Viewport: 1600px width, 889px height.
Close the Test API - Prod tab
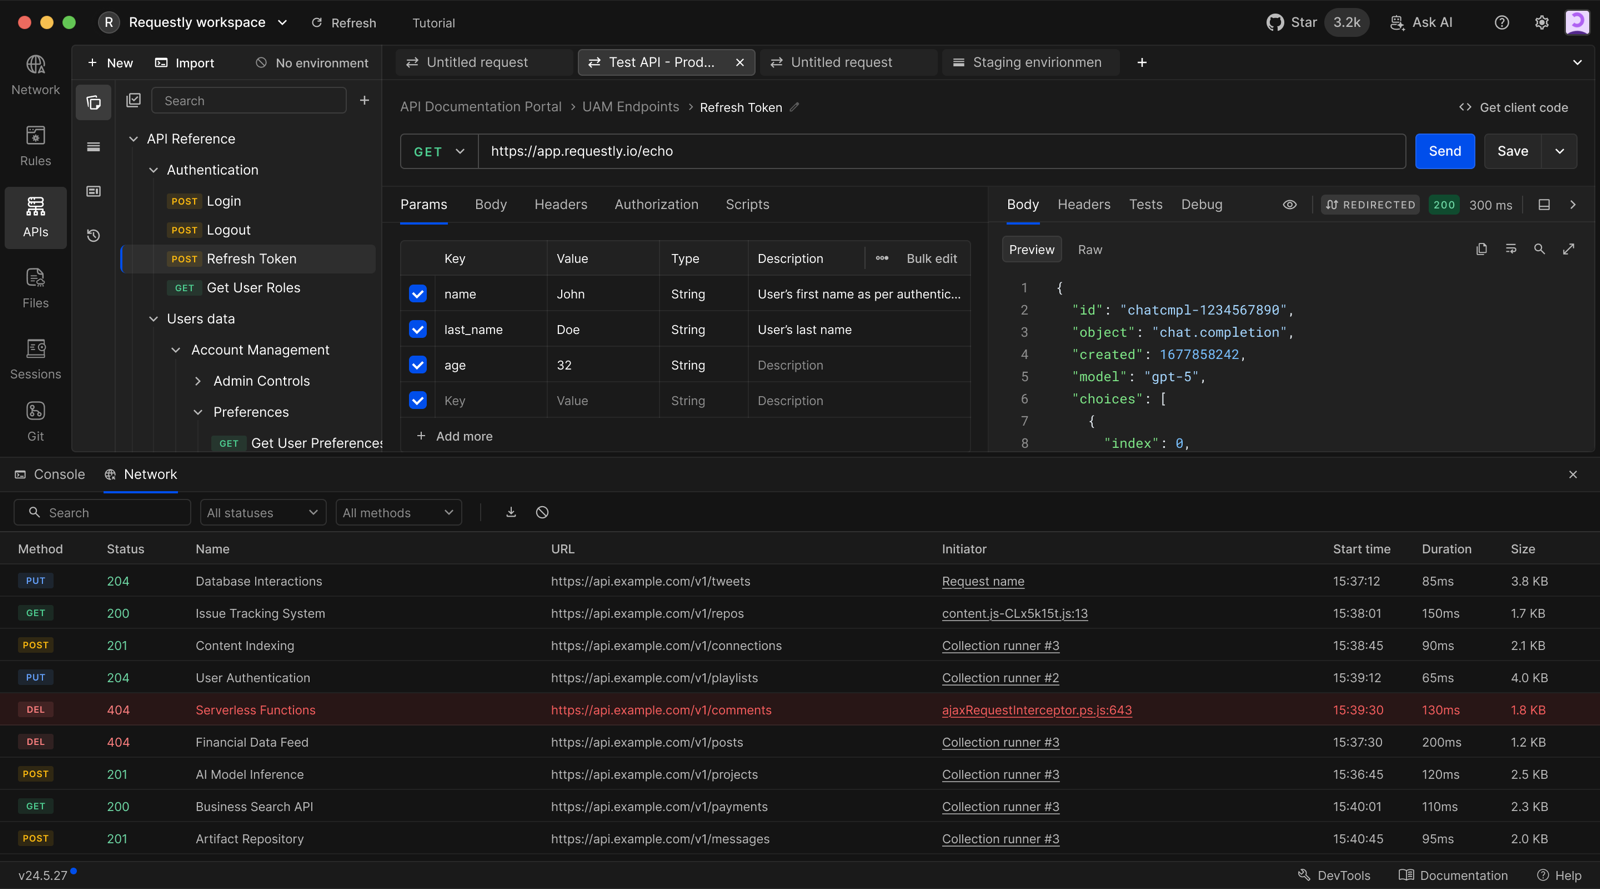click(x=740, y=62)
